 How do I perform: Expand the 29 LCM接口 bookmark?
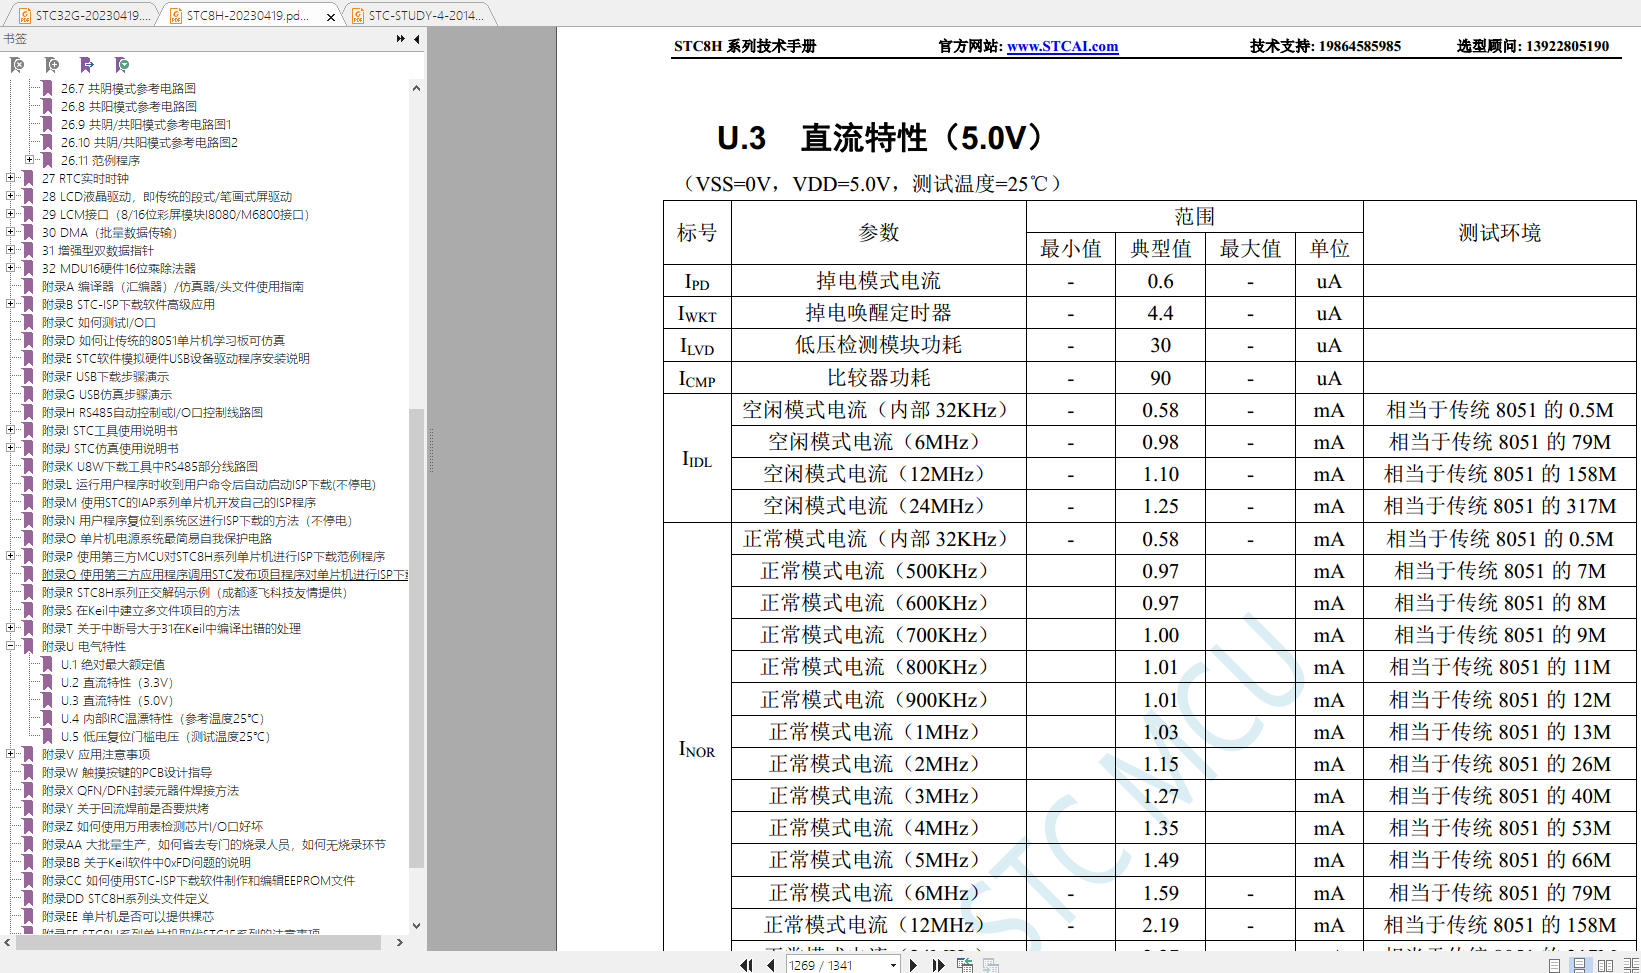pyautogui.click(x=11, y=214)
